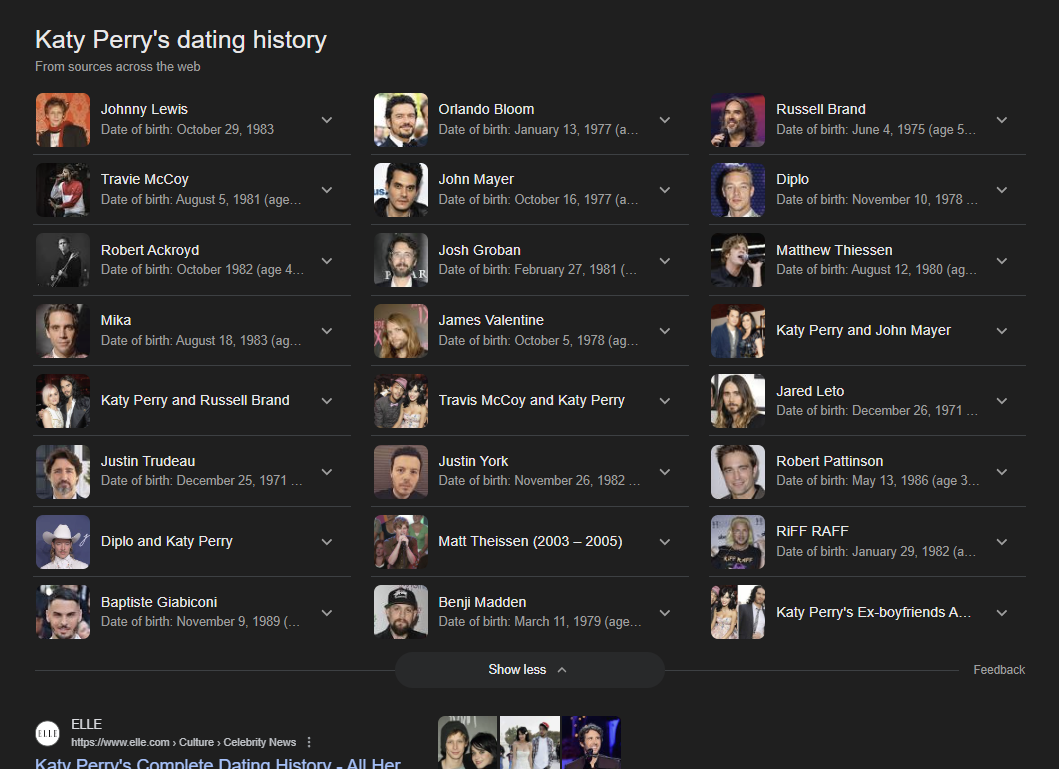
Task: Expand the Matthew Thiessen entry chevron
Action: pos(1002,261)
